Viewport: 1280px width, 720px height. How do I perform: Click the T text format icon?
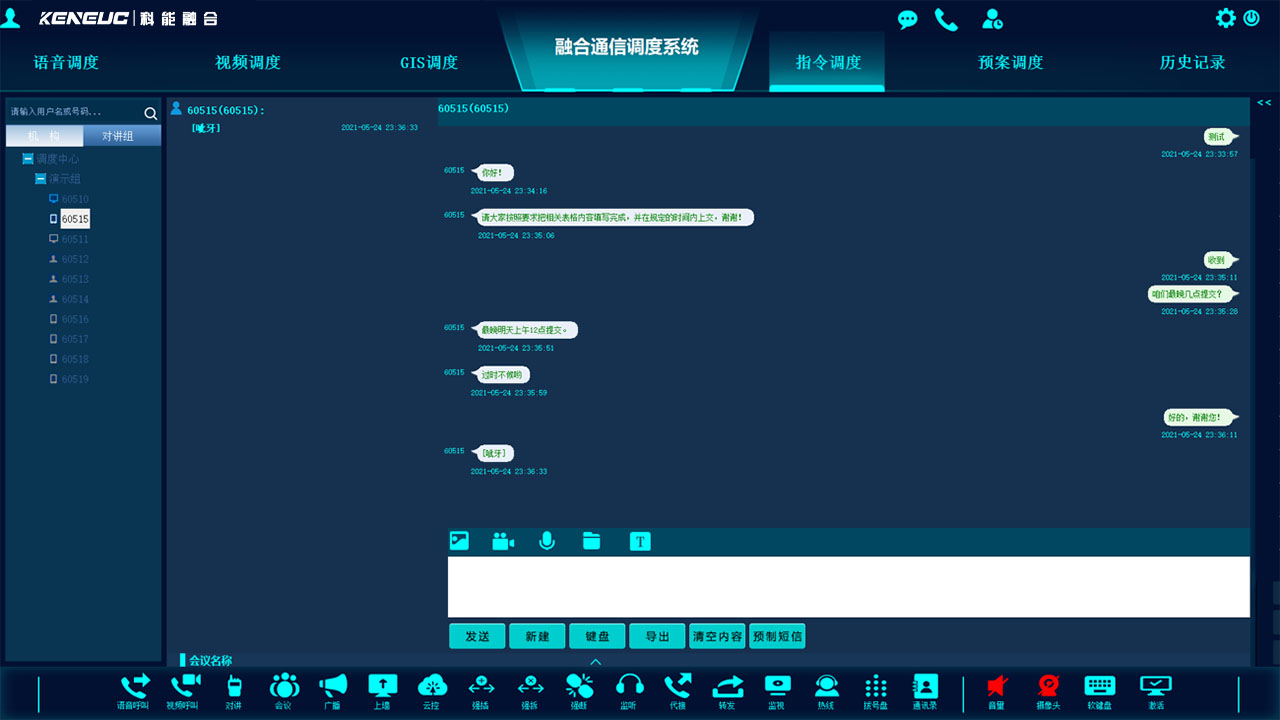pos(640,541)
